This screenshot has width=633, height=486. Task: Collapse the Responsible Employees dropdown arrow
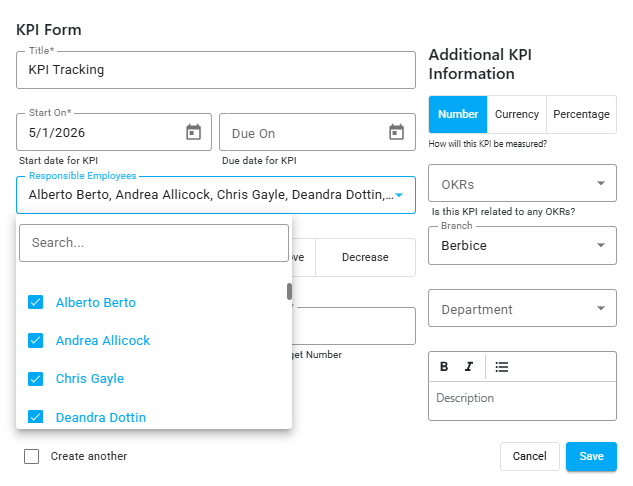coord(399,195)
